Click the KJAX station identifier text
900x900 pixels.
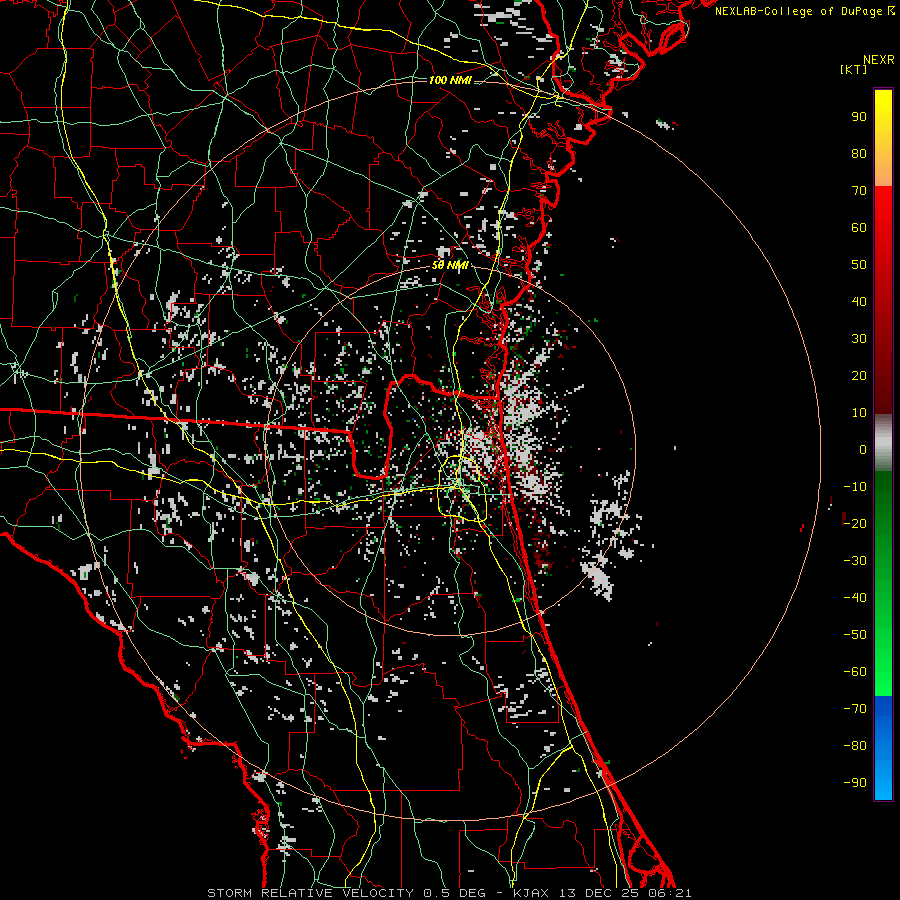coord(530,893)
